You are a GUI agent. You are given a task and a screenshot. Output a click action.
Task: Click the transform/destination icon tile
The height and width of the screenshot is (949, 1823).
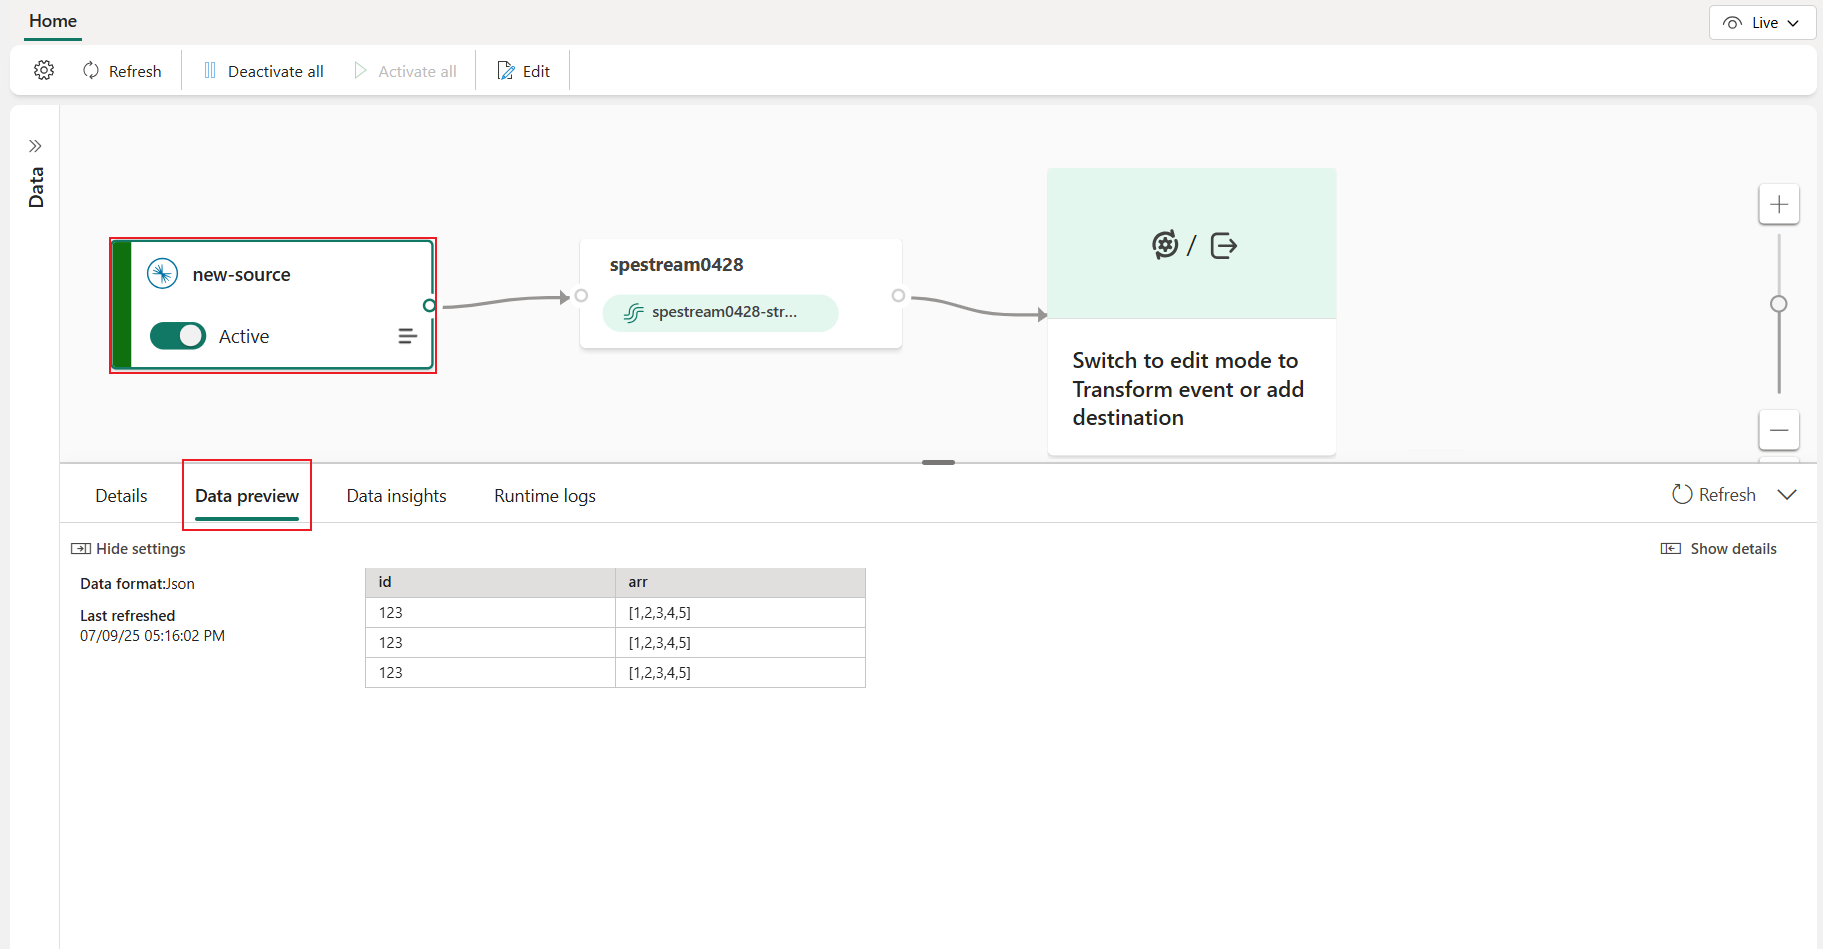tap(1192, 245)
